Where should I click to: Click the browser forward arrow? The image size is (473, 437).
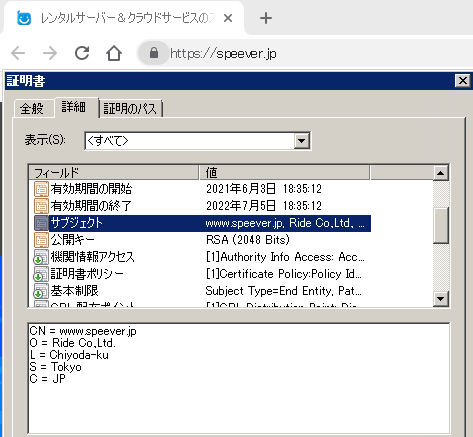tap(50, 53)
